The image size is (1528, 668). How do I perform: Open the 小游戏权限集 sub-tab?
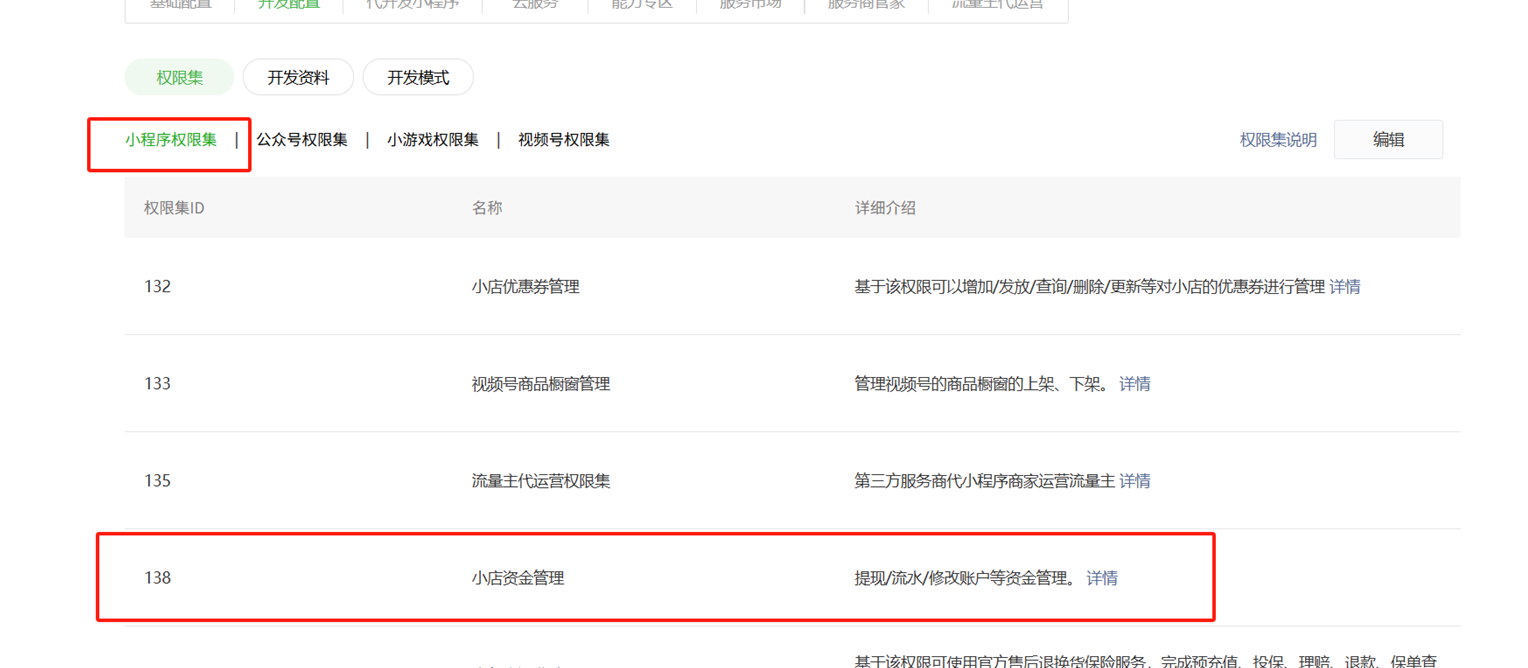(433, 140)
